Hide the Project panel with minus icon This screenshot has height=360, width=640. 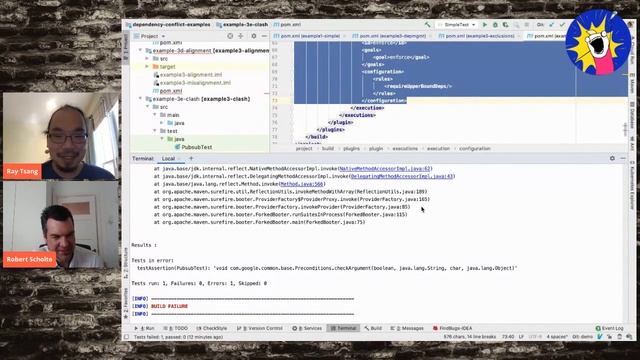(264, 36)
